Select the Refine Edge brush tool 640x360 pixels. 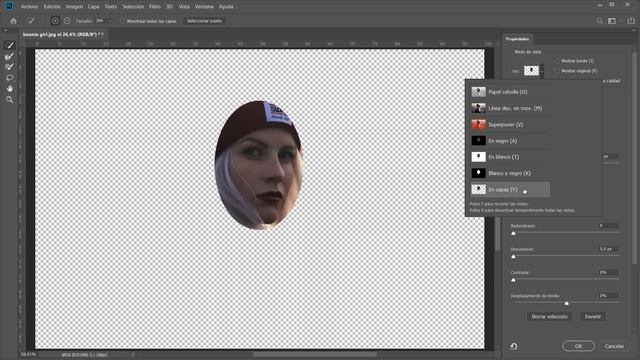pos(10,56)
